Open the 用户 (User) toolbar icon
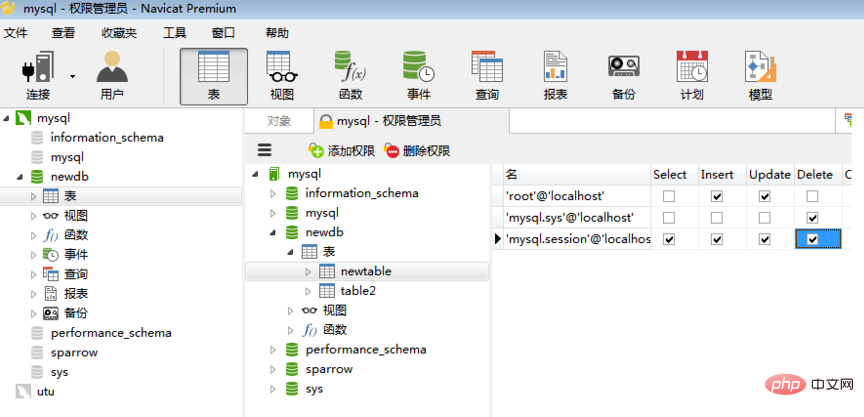 coord(112,76)
